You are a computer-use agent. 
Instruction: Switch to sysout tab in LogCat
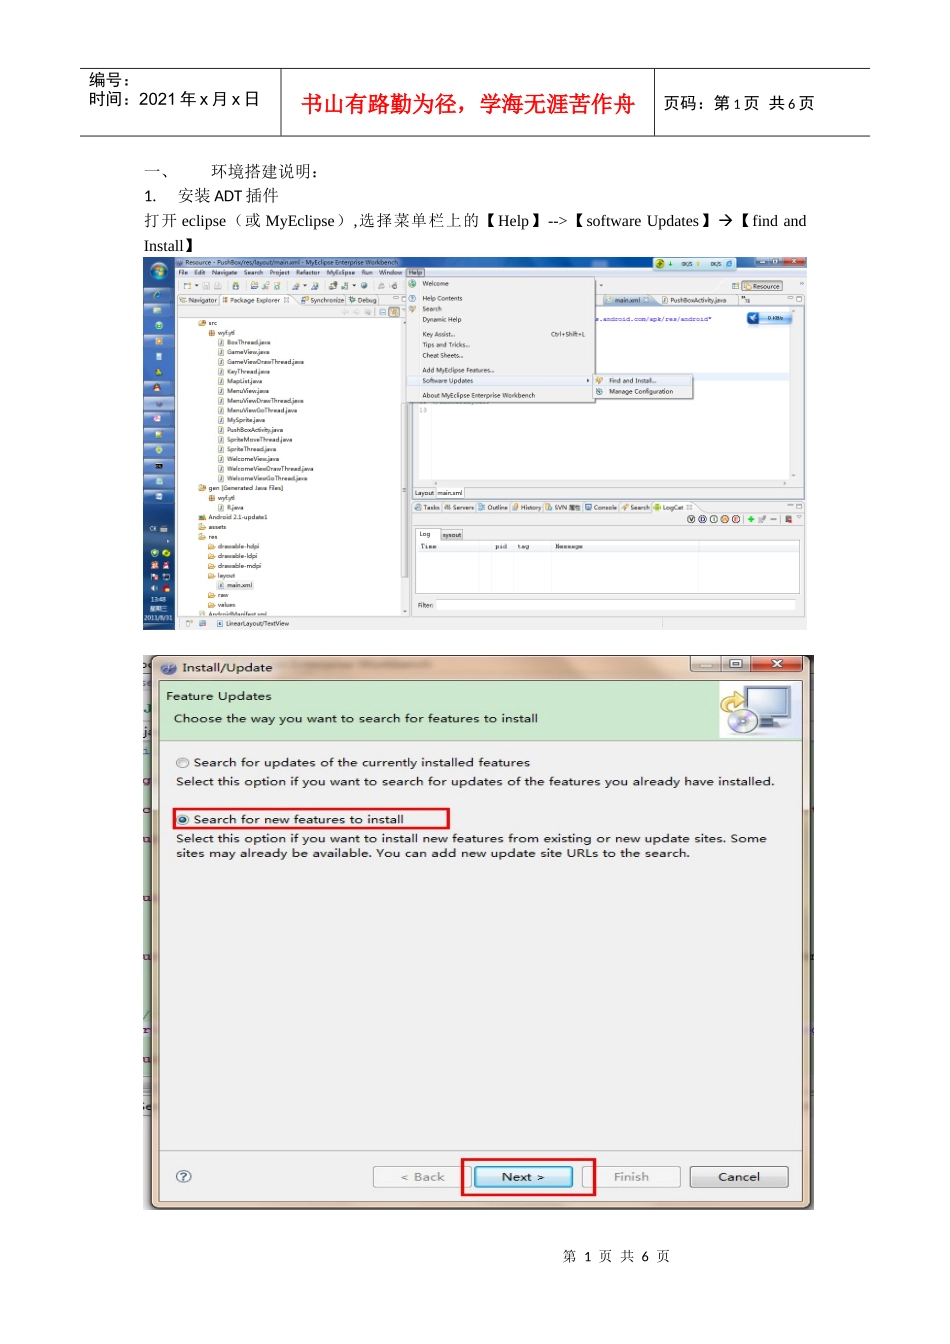pyautogui.click(x=452, y=535)
